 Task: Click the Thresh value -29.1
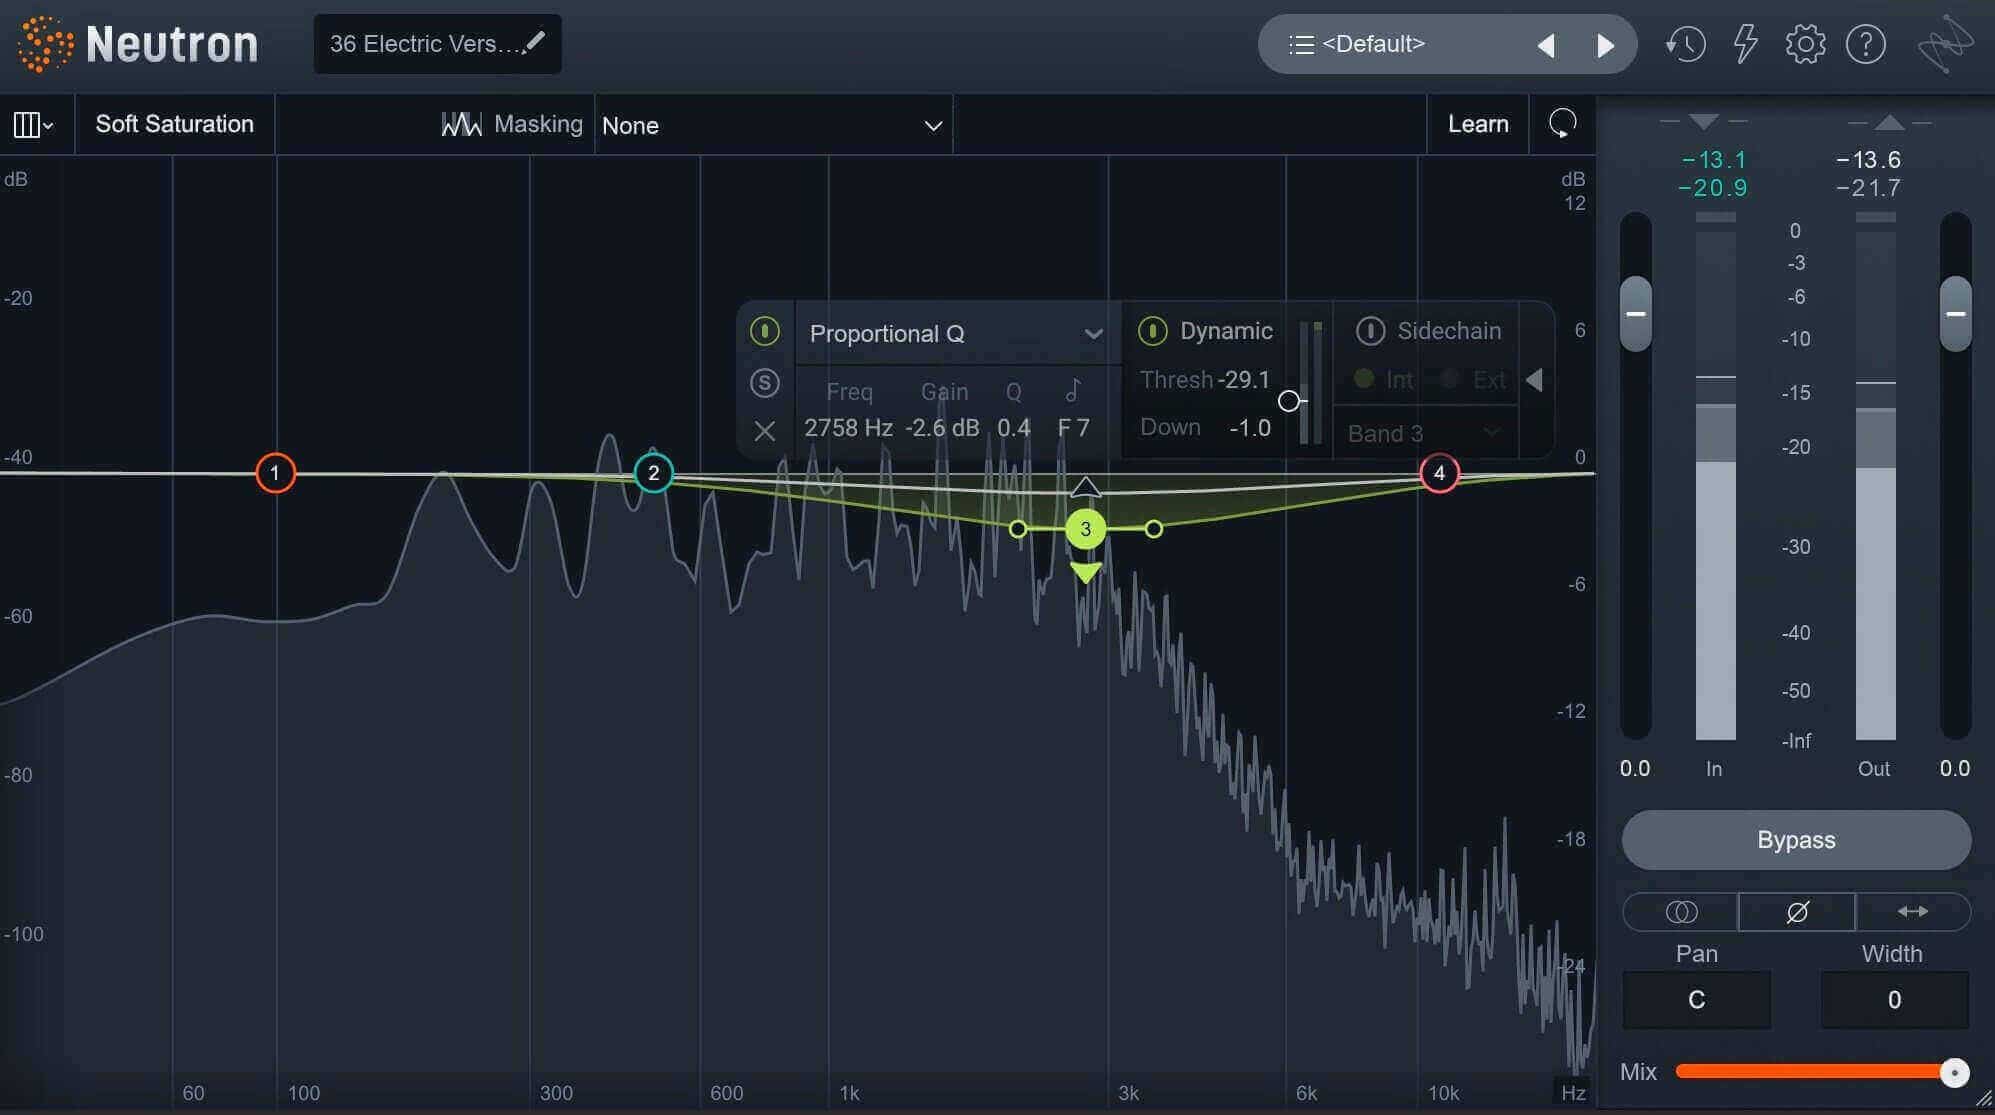tap(1244, 380)
